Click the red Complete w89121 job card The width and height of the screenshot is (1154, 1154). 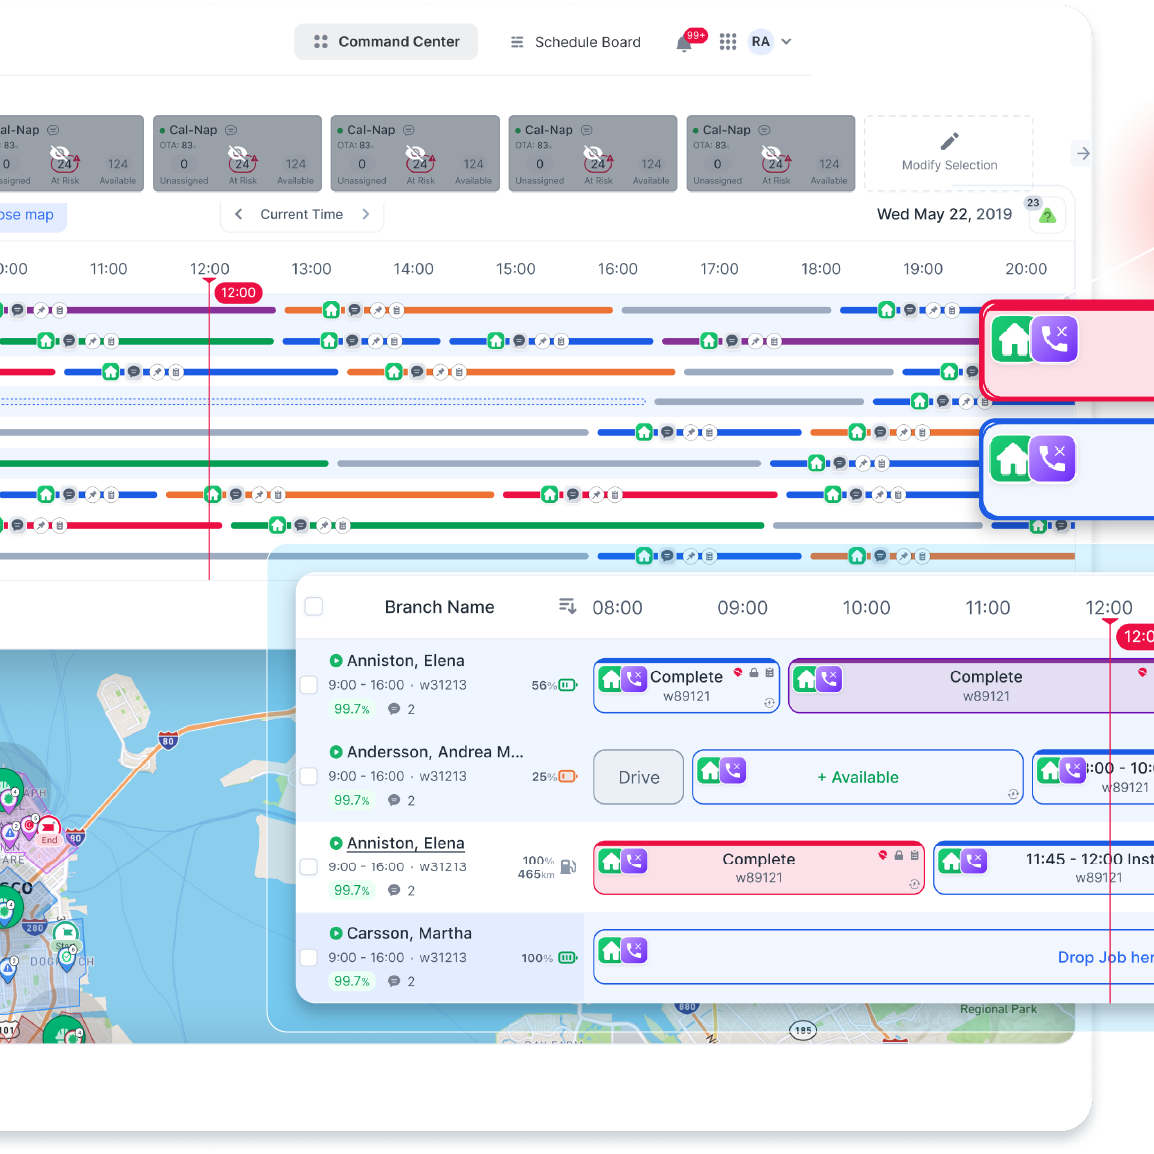(x=759, y=868)
